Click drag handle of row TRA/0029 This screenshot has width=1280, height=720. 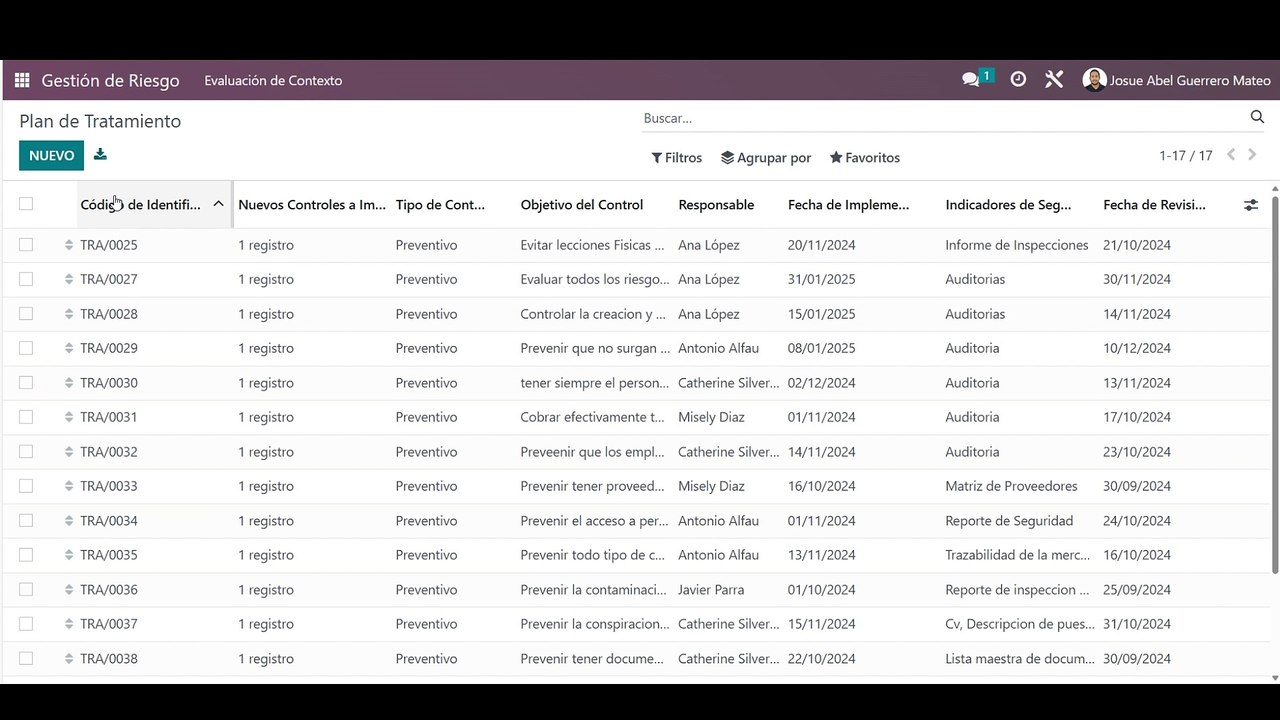pos(69,348)
